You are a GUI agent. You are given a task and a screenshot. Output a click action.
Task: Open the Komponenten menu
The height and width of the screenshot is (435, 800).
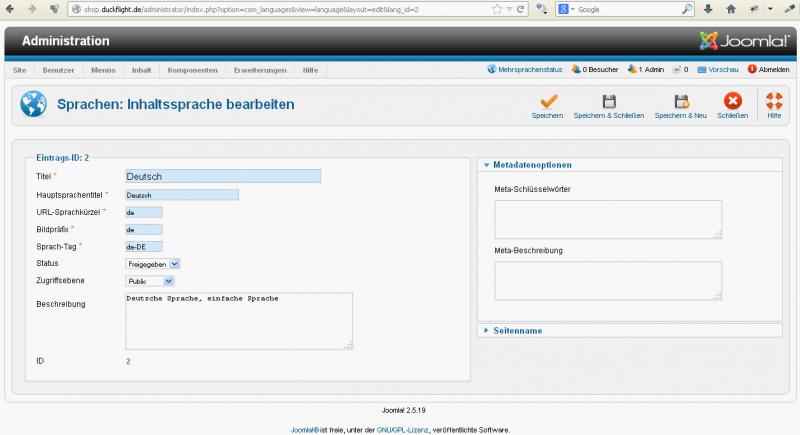click(193, 70)
